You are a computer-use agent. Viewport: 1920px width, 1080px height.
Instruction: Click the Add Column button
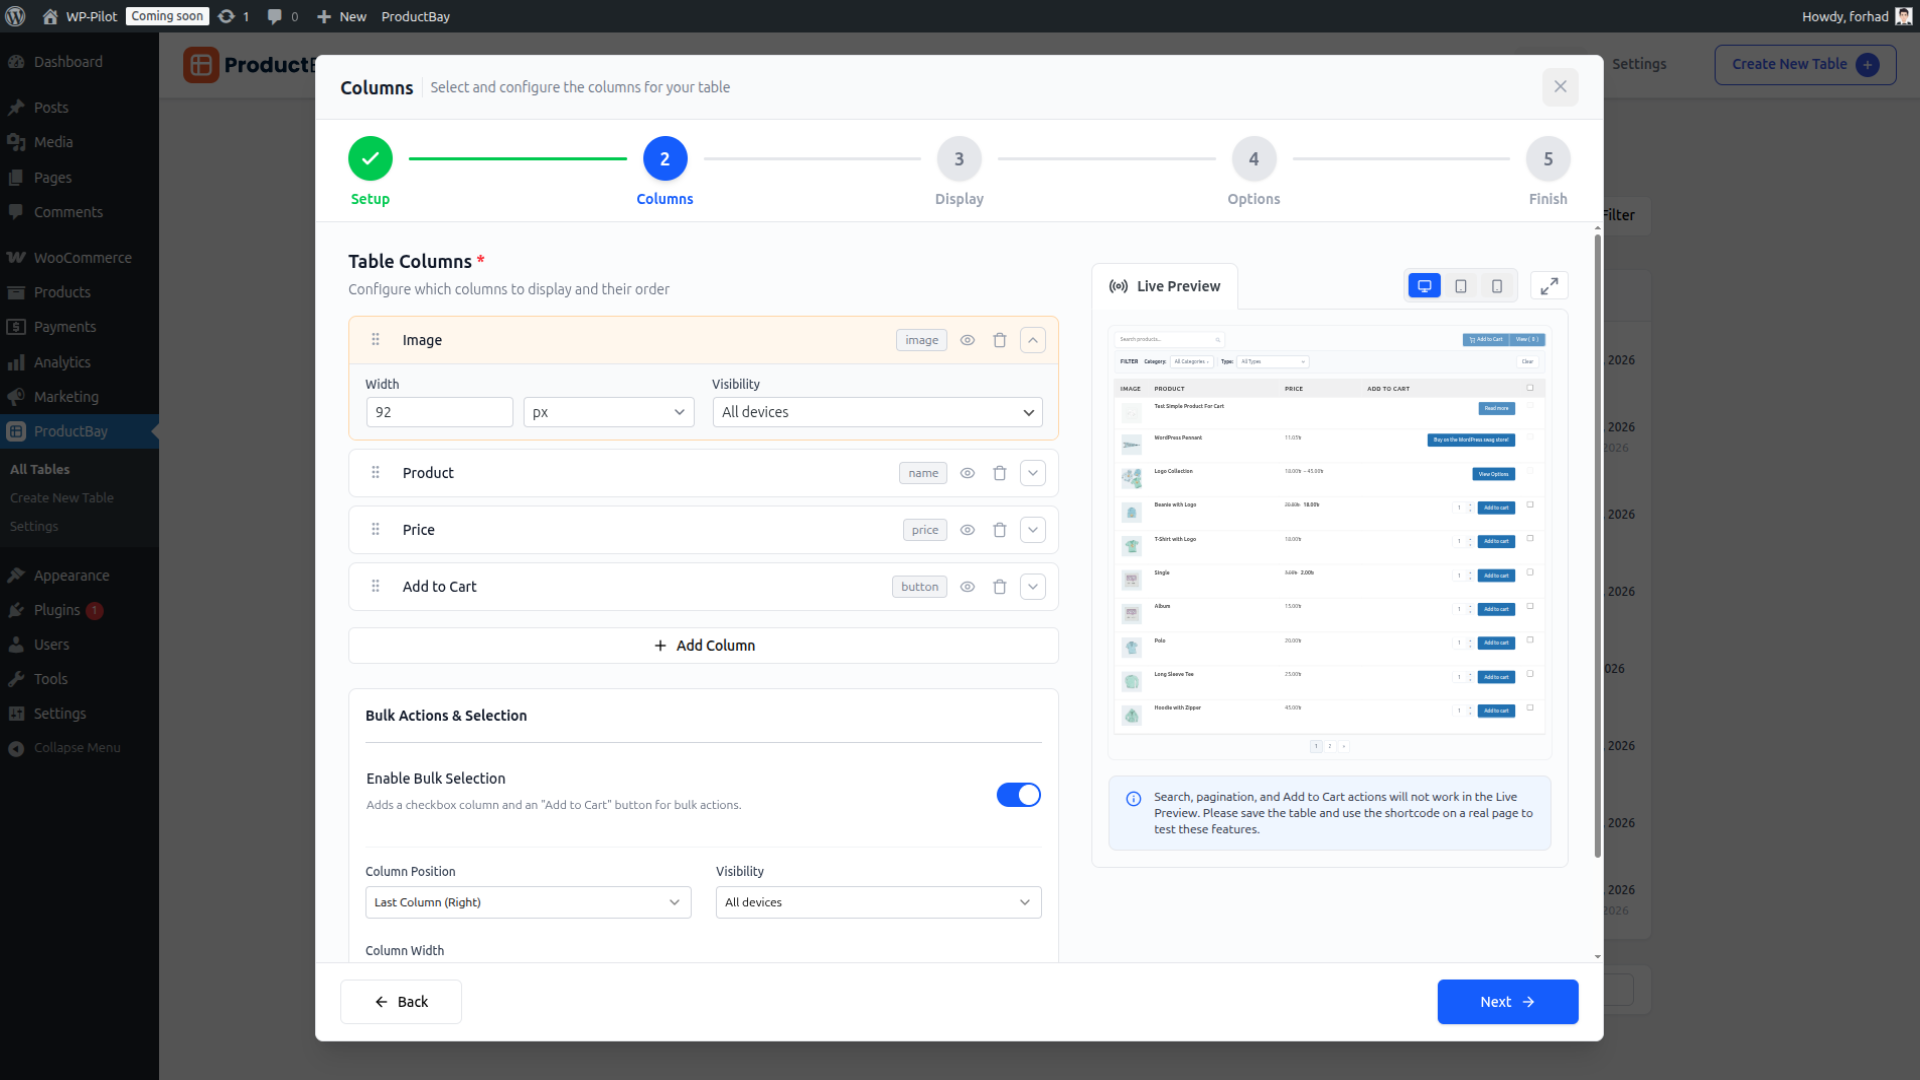coord(703,645)
